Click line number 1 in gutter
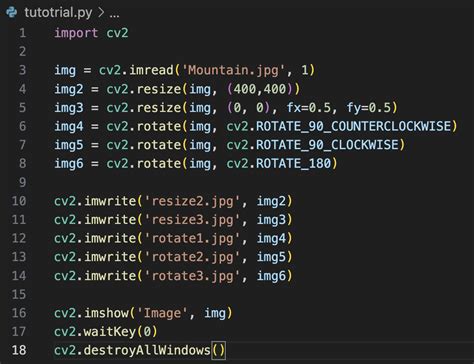The width and height of the screenshot is (474, 364). tap(22, 33)
